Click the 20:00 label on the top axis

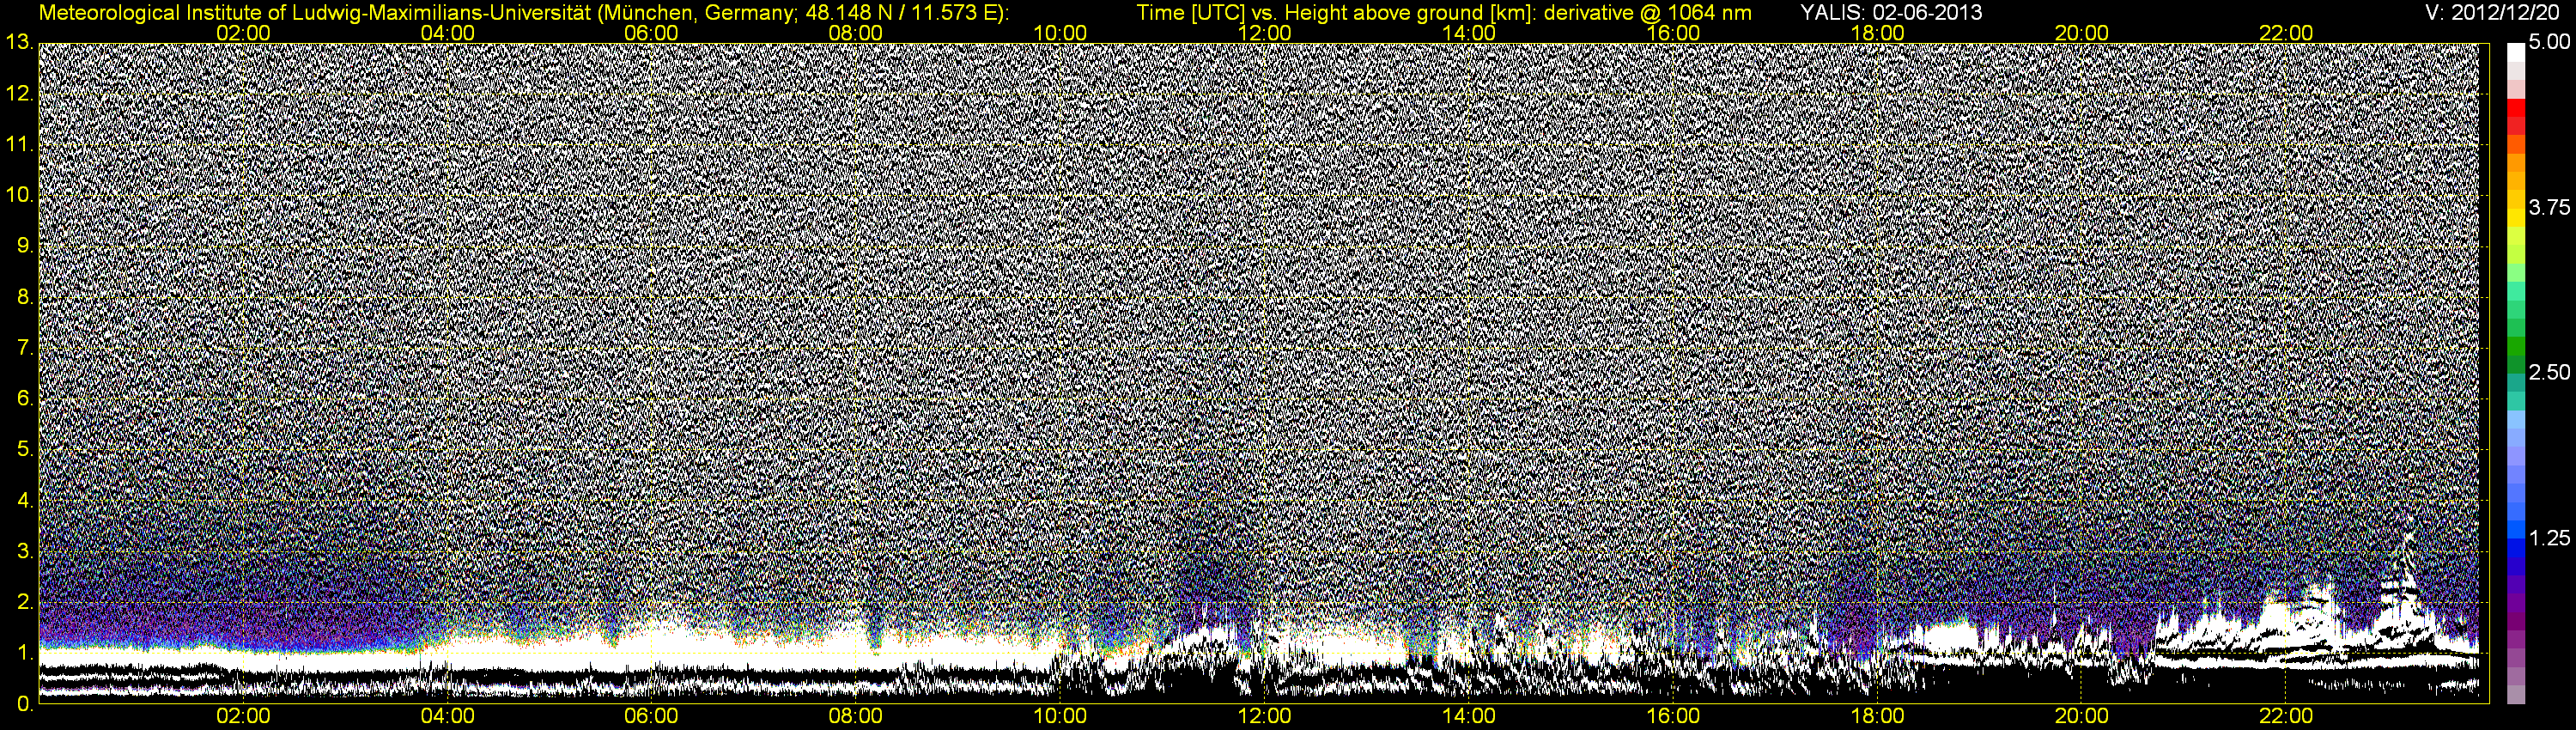pos(2083,33)
